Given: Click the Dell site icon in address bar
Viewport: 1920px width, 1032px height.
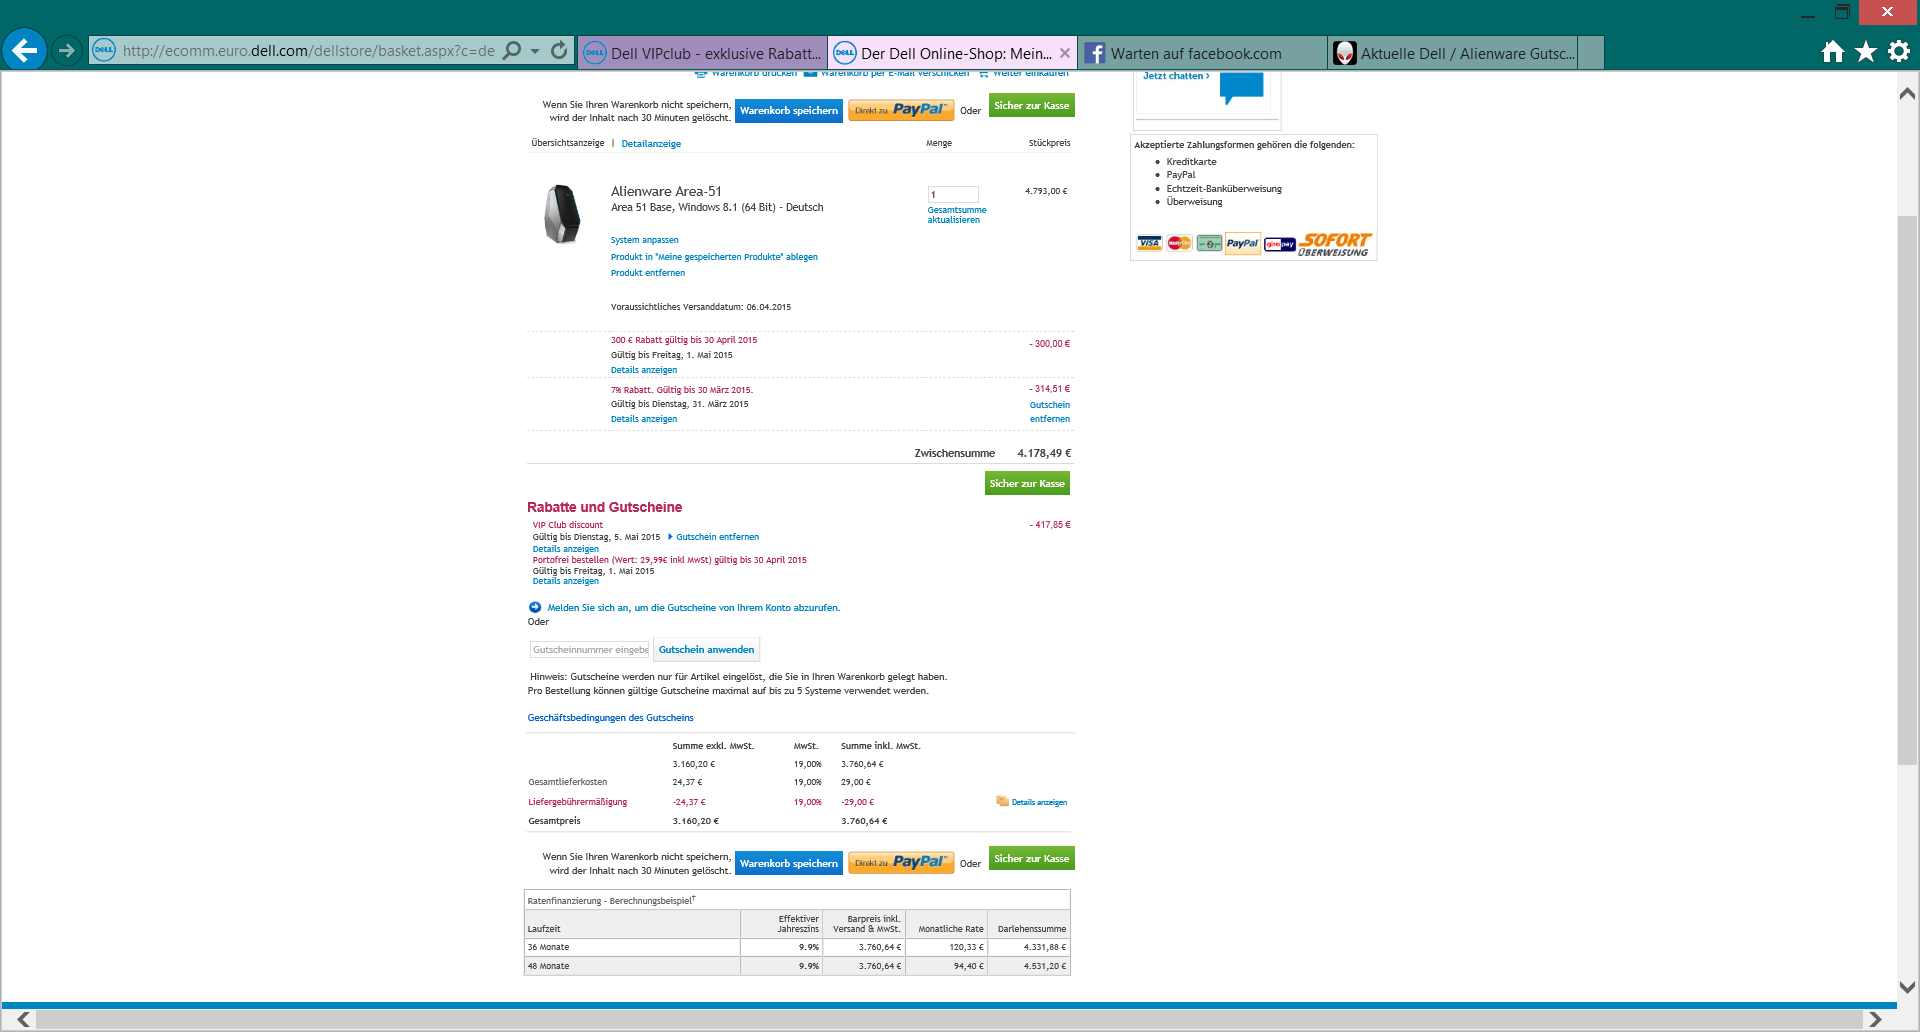Looking at the screenshot, I should pos(104,50).
